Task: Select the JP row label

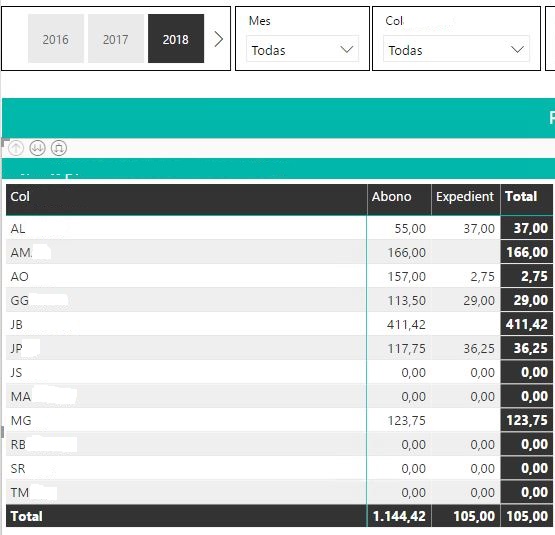Action: 16,348
